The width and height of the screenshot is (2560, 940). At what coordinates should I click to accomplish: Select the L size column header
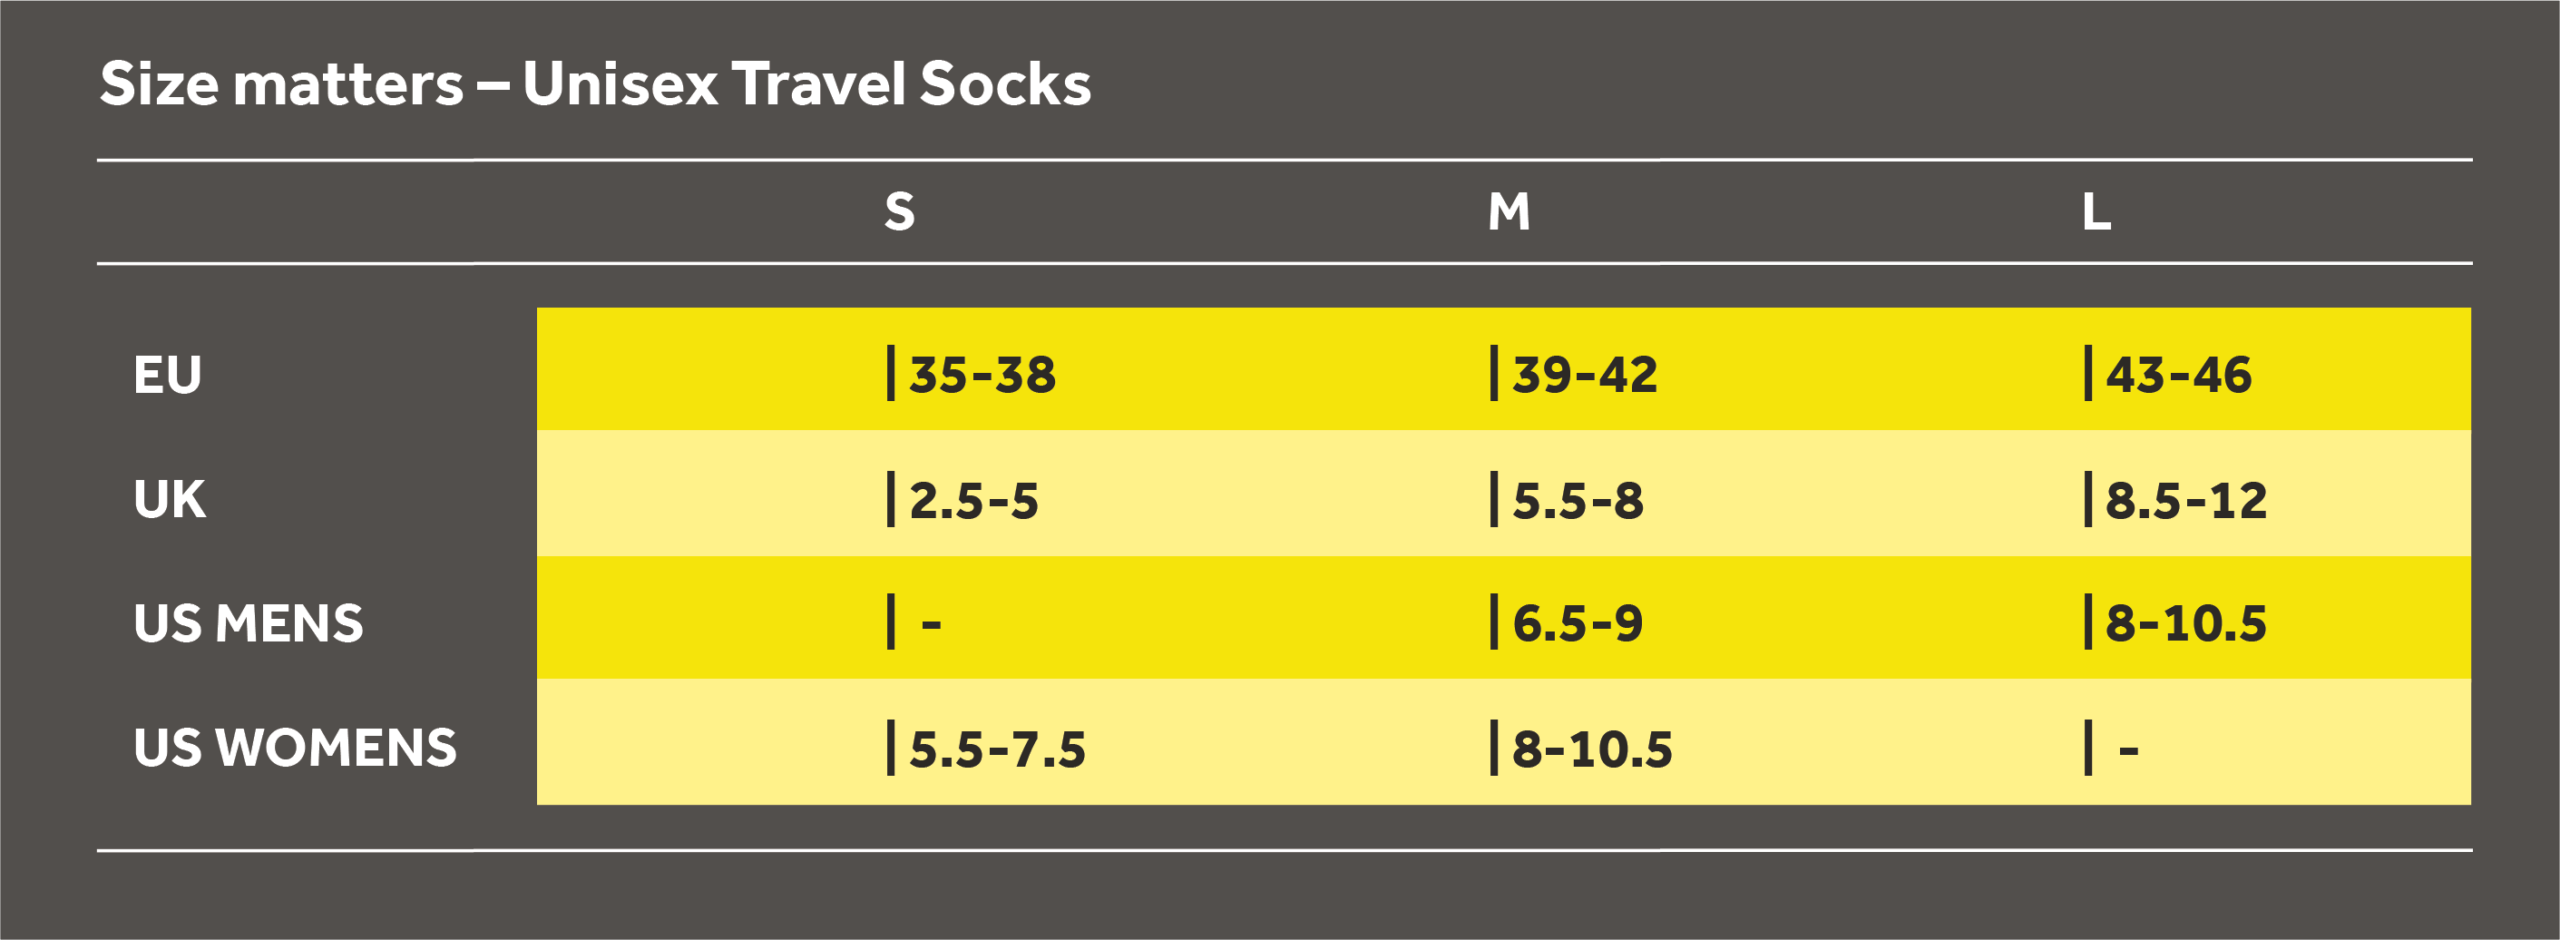coord(2096,212)
